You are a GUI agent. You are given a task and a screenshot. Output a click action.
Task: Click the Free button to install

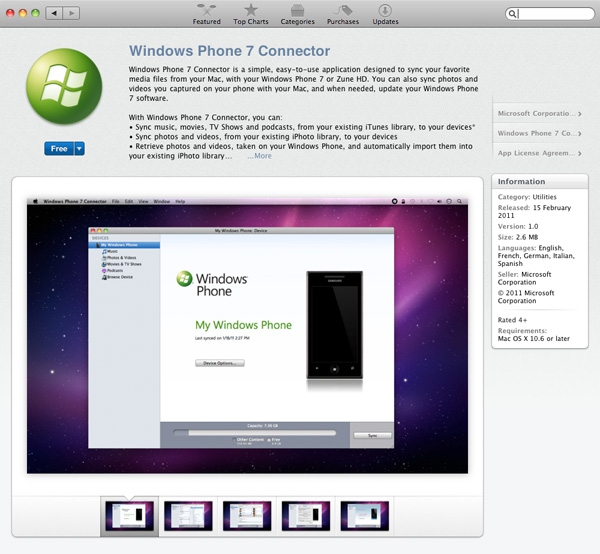point(59,148)
